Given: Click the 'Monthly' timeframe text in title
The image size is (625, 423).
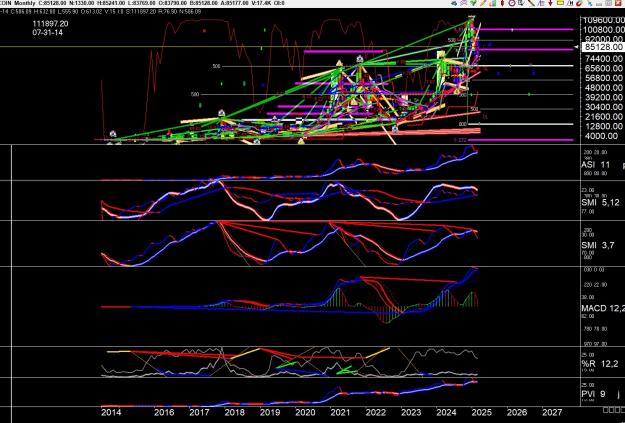Looking at the screenshot, I should (x=24, y=3).
